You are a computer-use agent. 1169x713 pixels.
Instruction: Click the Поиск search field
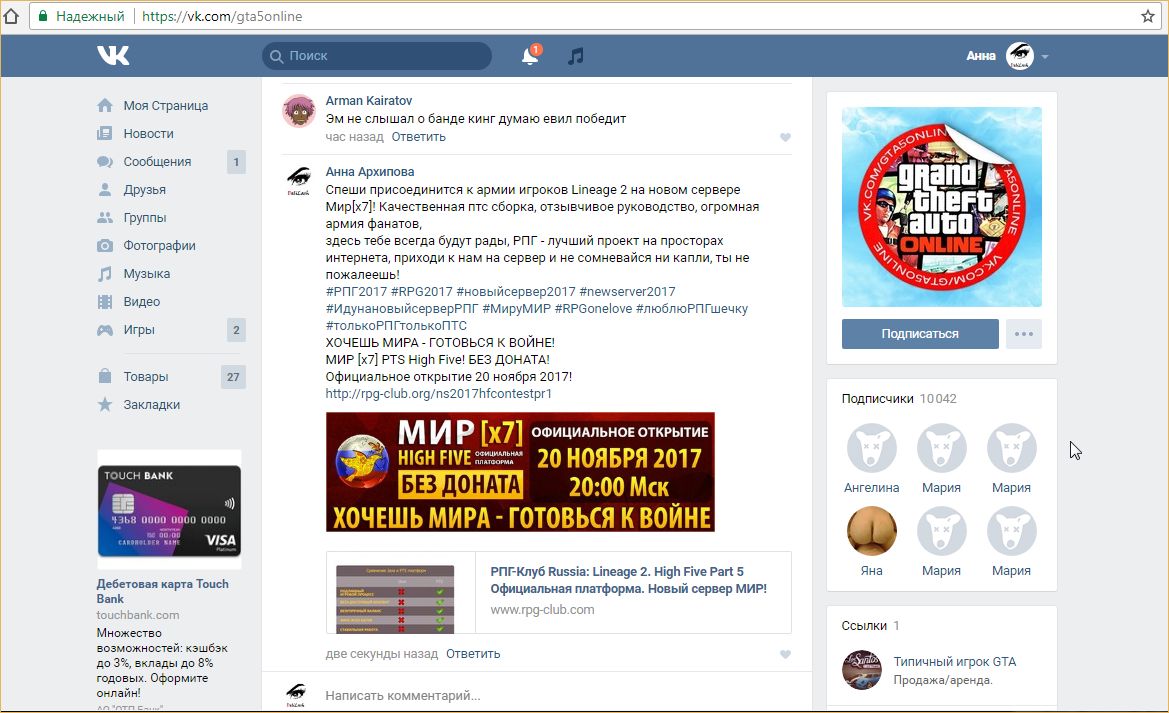pos(376,56)
